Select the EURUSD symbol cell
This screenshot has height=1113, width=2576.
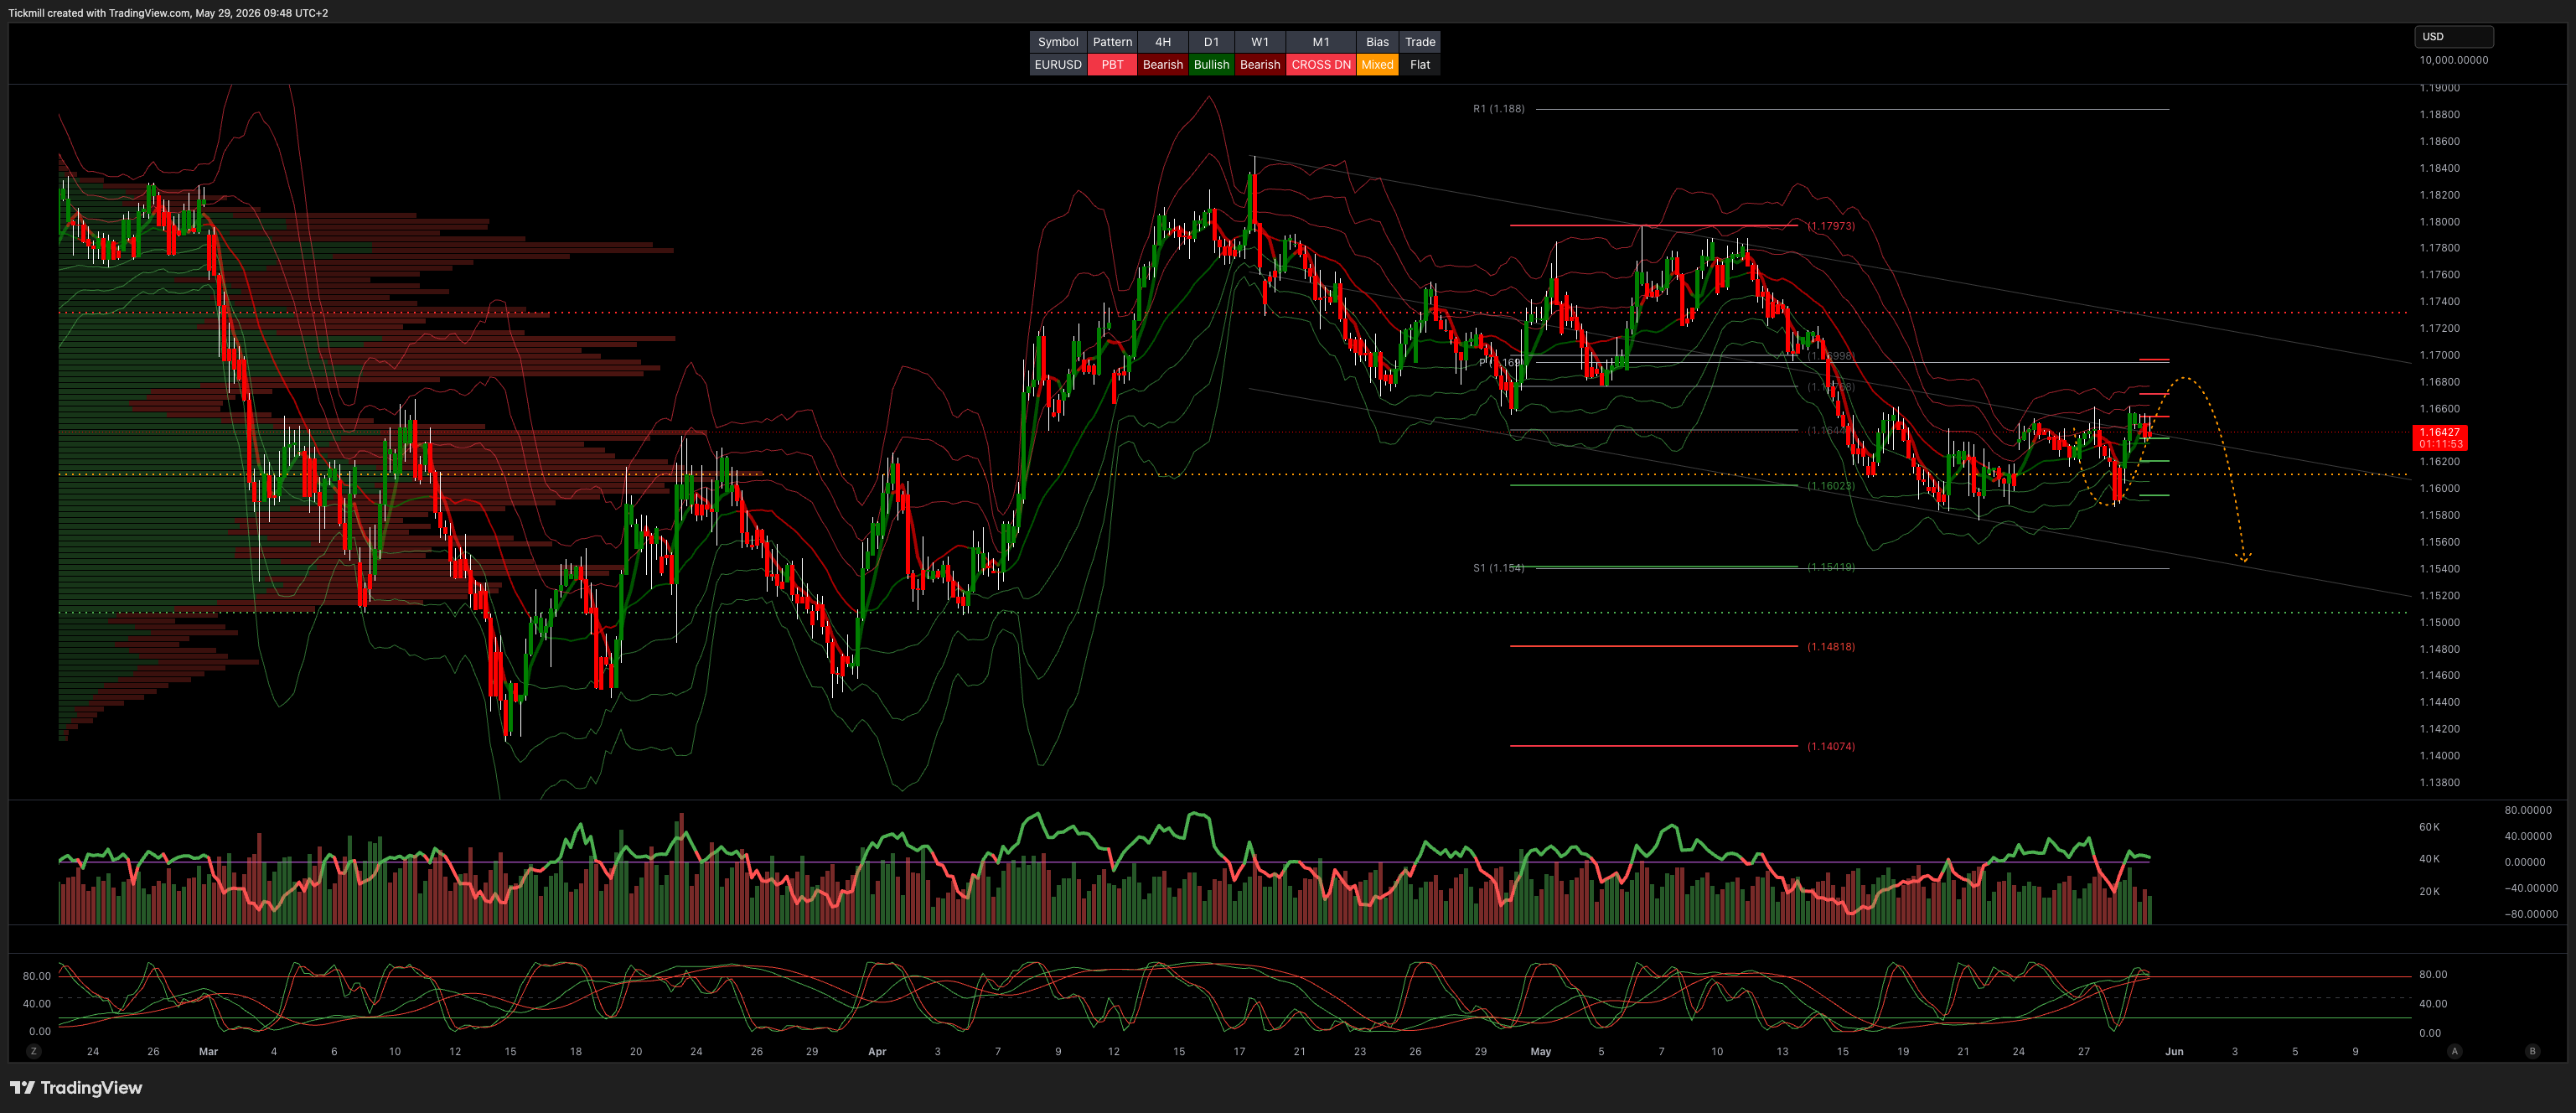pos(1058,64)
